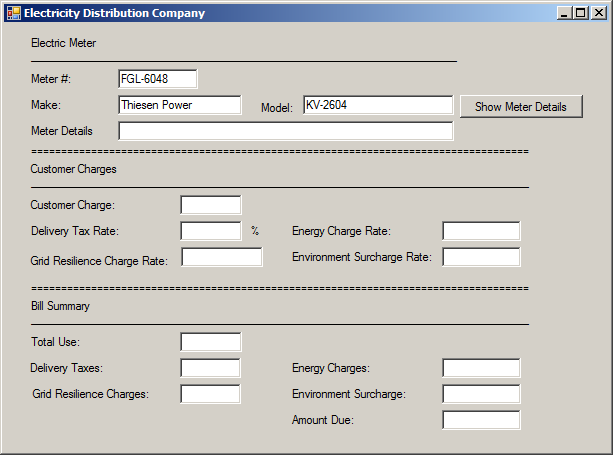Click the 'Customer Charges' section heading

point(73,169)
